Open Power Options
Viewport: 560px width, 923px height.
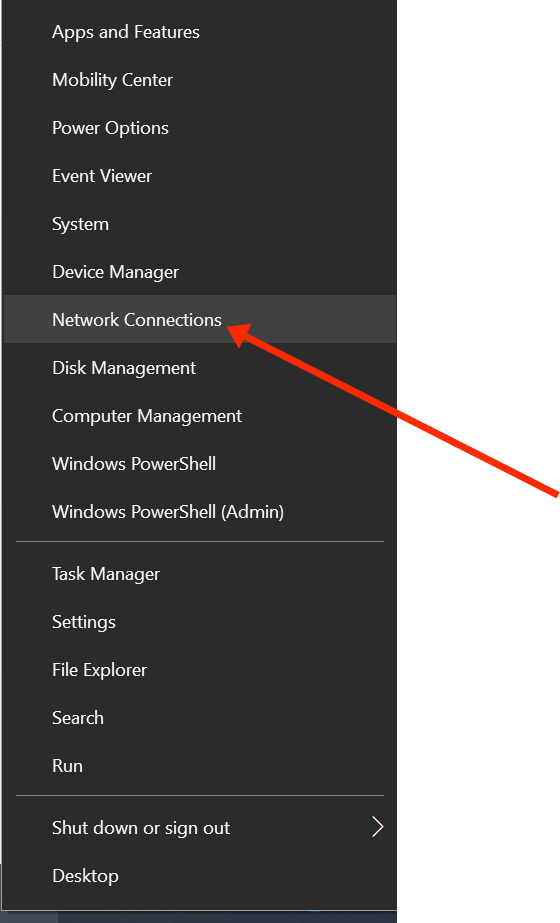tap(200, 128)
